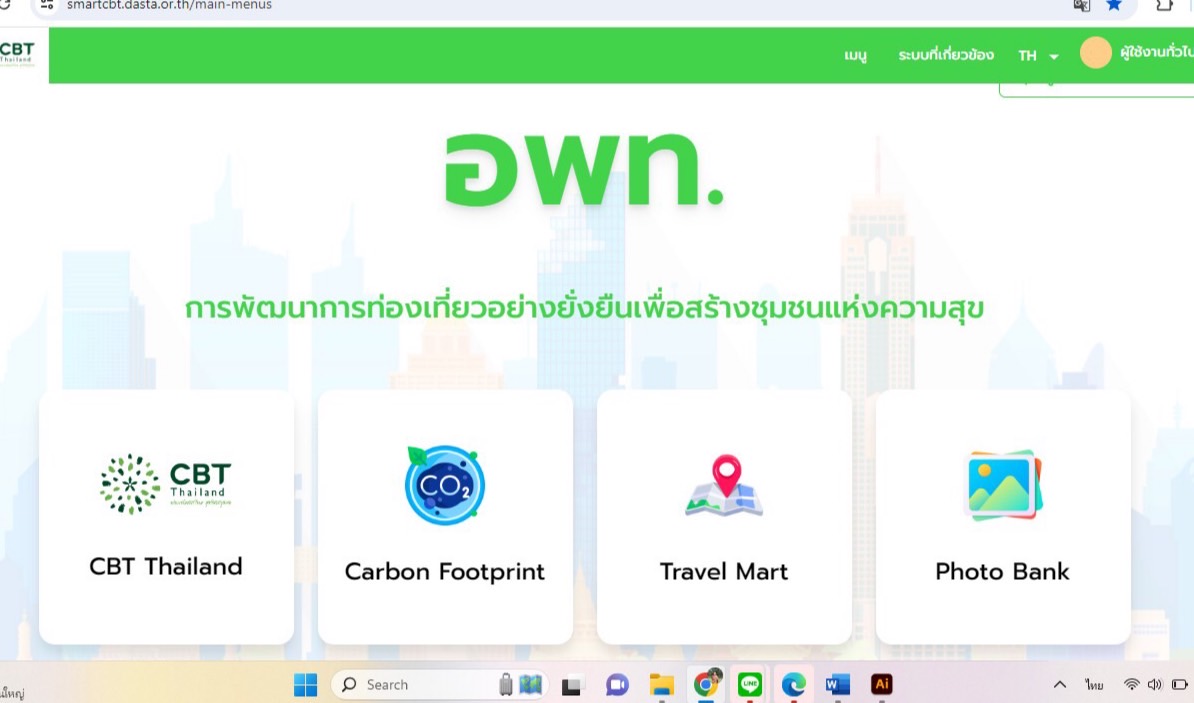
Task: Click the เมนู navigation item
Action: (855, 55)
